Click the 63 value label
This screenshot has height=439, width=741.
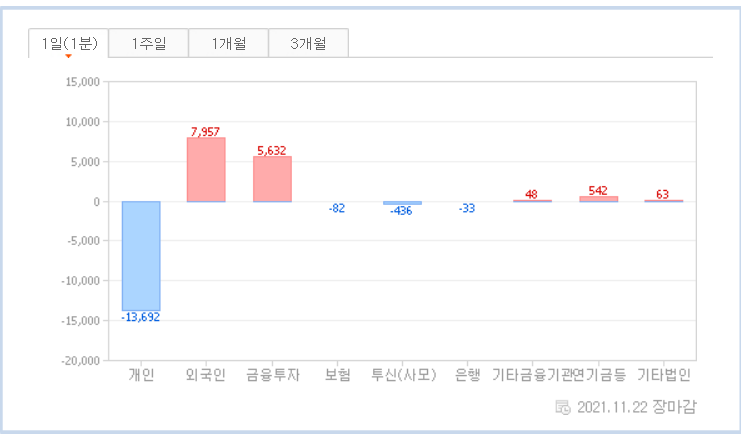tap(663, 194)
